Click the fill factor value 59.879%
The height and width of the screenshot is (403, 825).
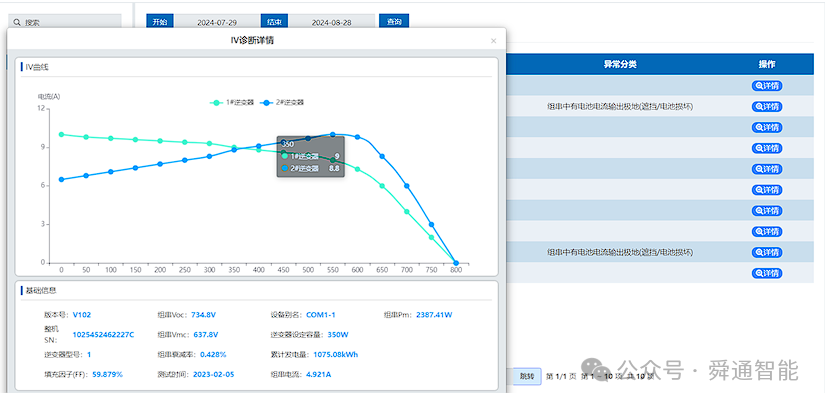tap(107, 374)
